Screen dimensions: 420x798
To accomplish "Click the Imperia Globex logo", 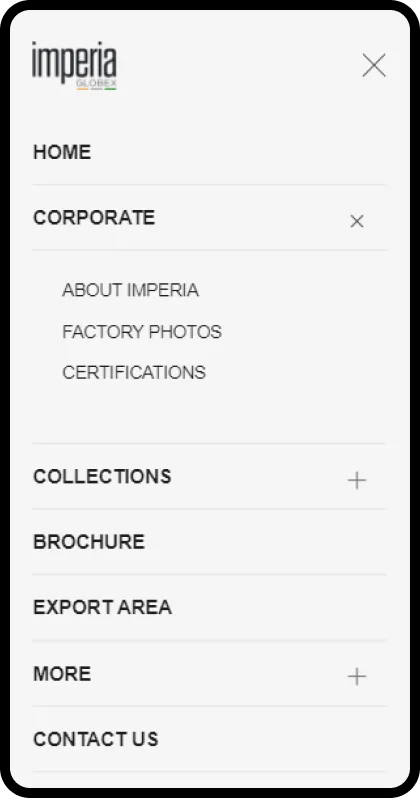I will click(x=74, y=65).
